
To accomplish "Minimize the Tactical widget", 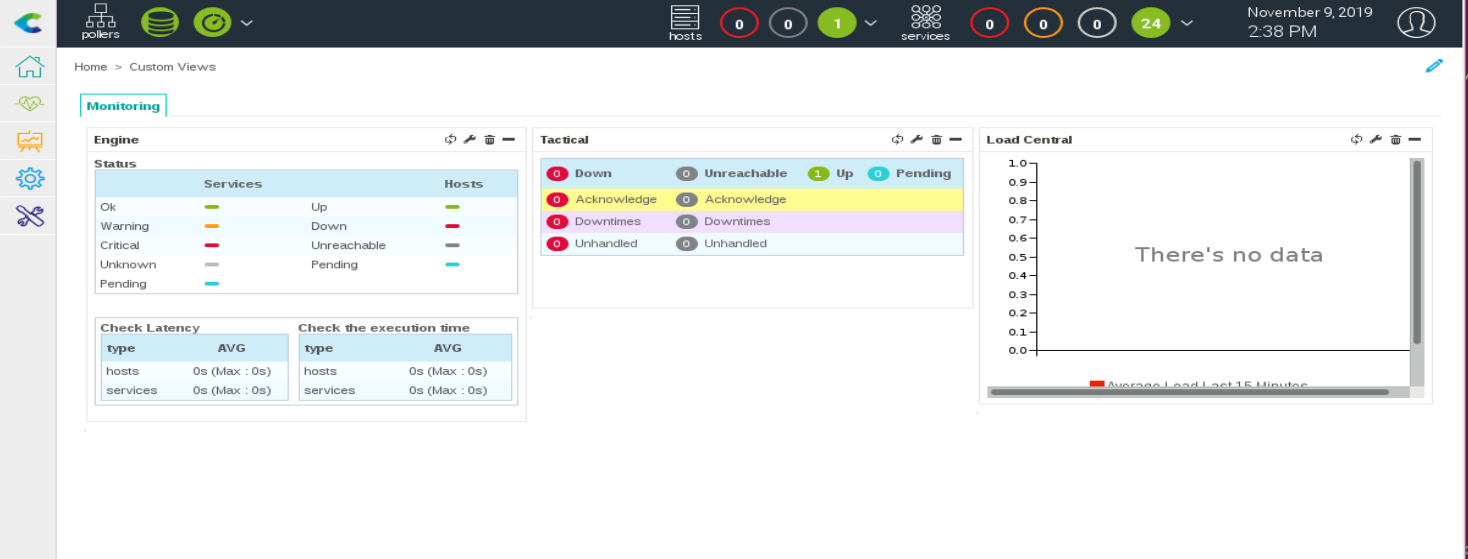I will coord(956,140).
